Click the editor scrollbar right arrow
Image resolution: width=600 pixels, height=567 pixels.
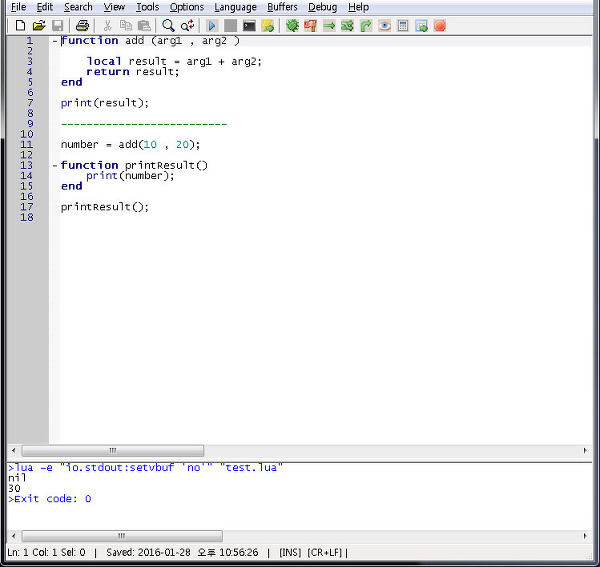coord(585,450)
